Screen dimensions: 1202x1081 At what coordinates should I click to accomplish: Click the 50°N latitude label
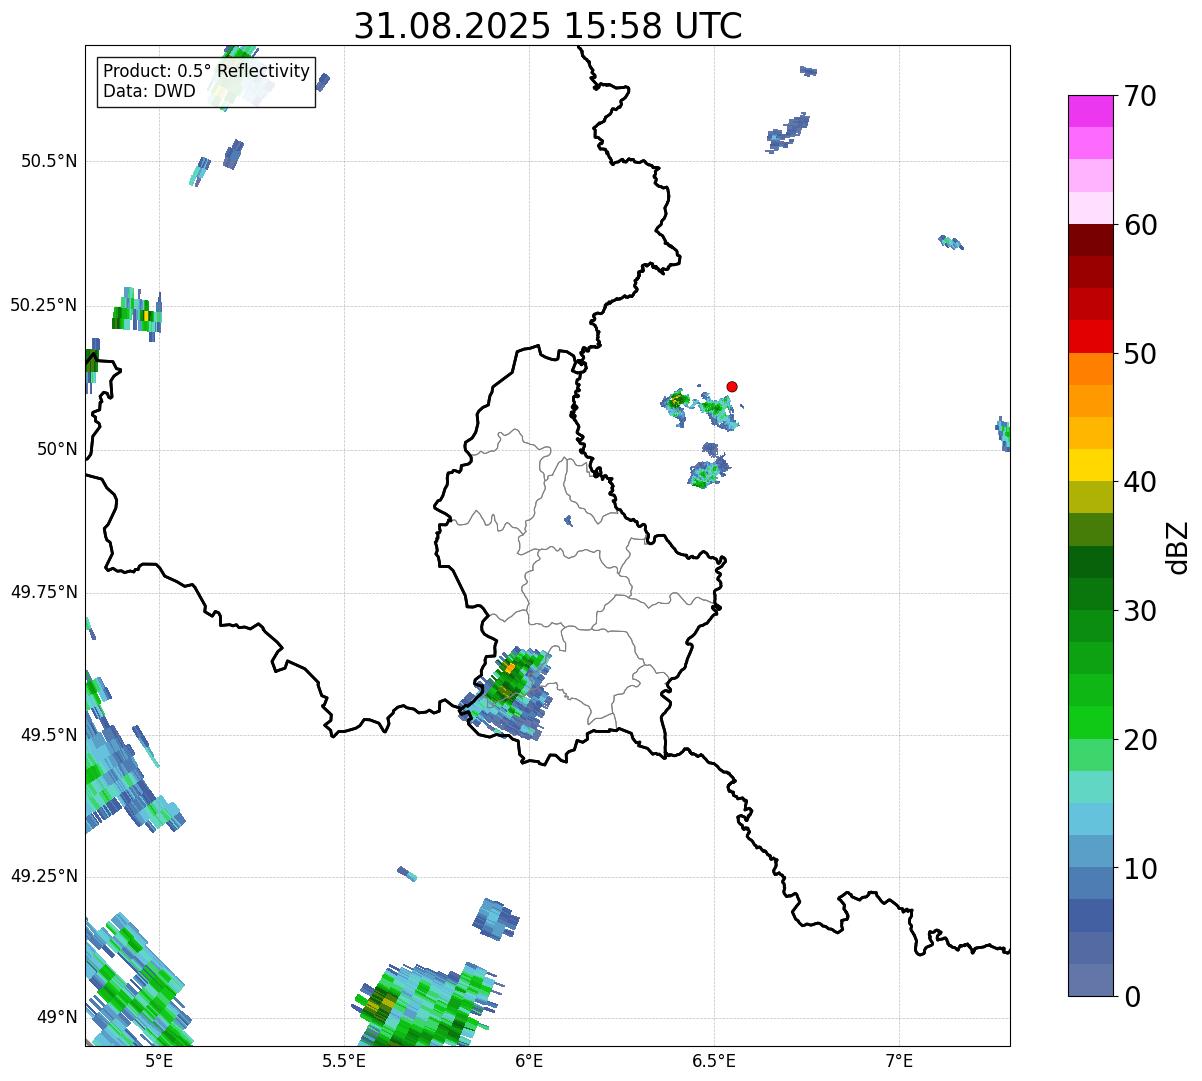57,449
